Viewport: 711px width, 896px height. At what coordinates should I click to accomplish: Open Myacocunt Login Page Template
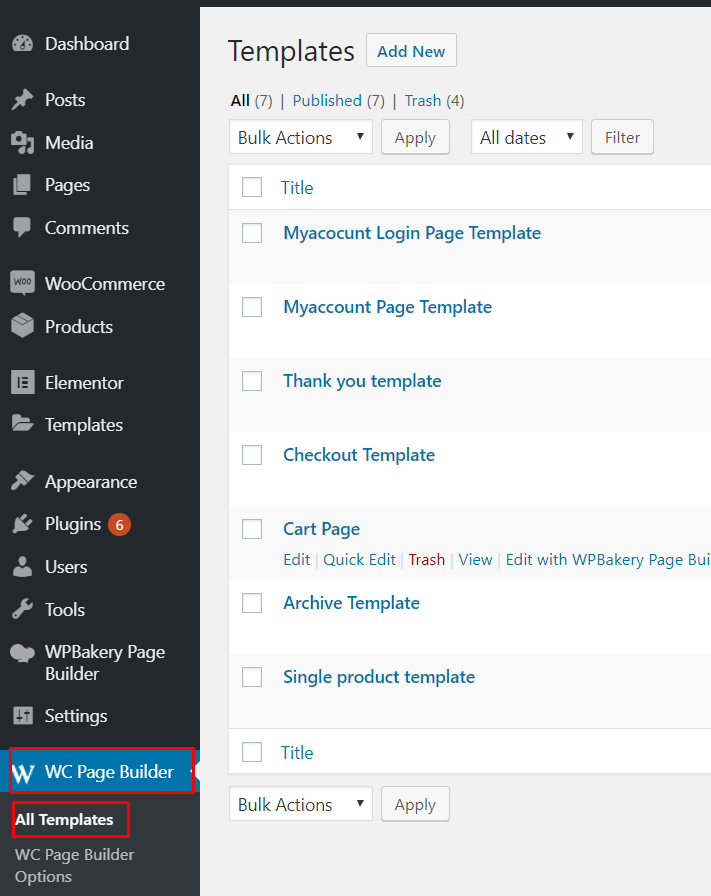tap(412, 233)
